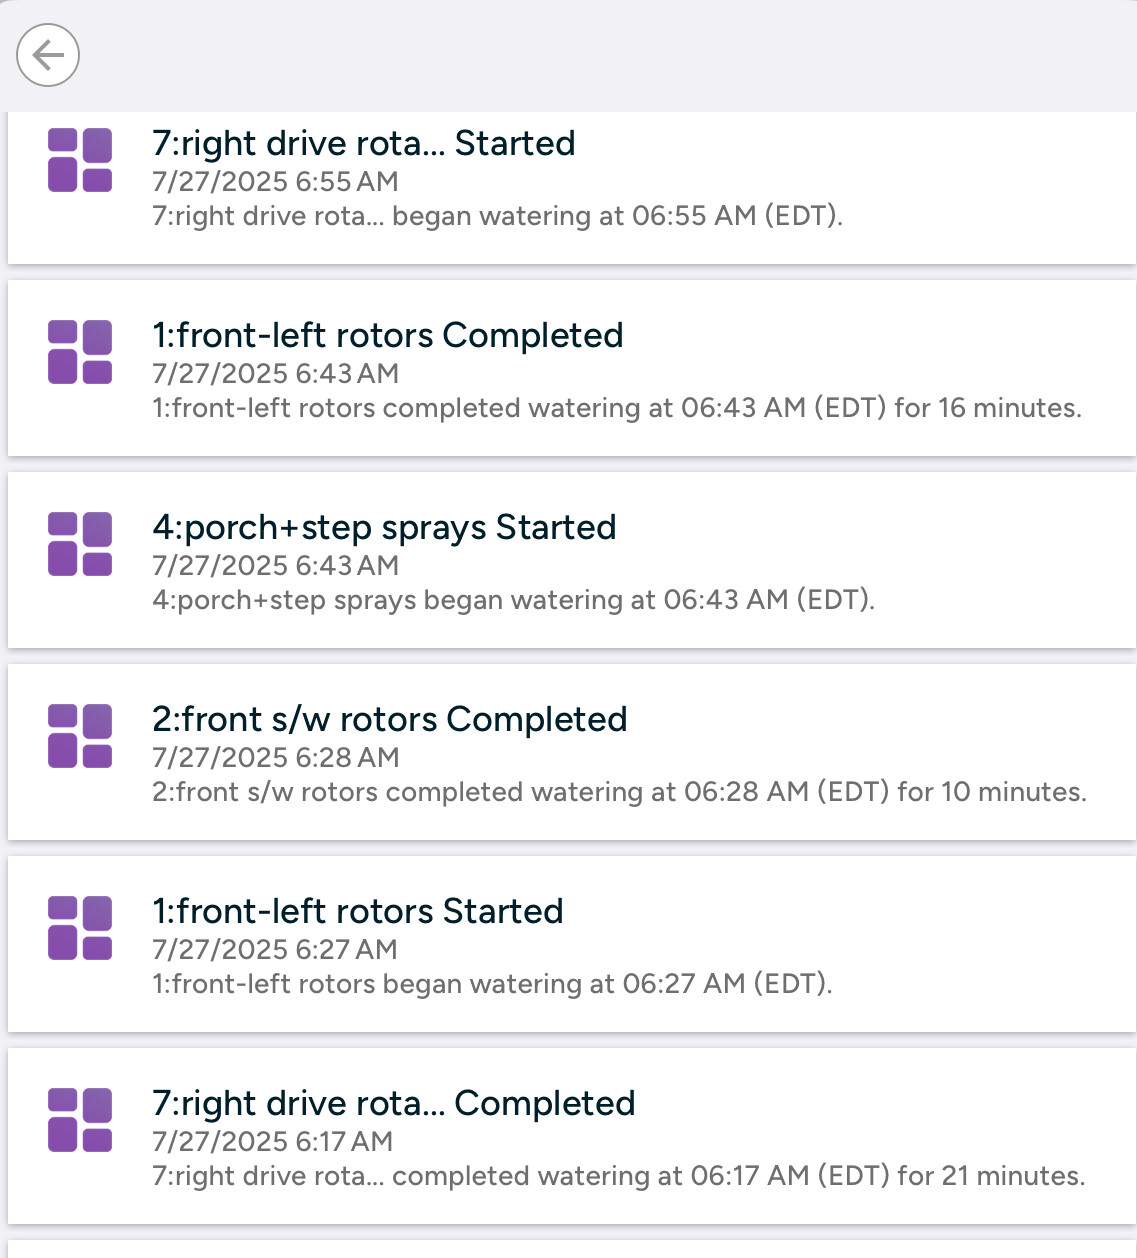Tap description mentioning 16 minutes watering

pyautogui.click(x=617, y=408)
